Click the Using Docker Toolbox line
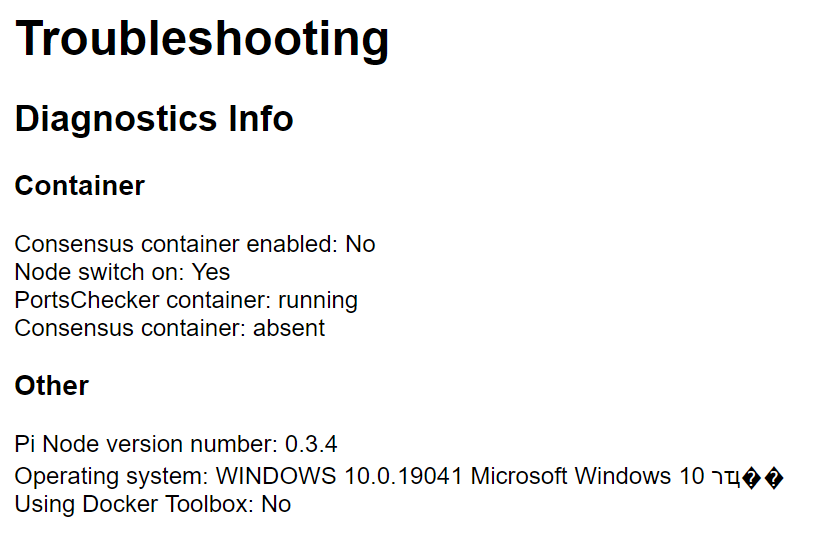This screenshot has width=824, height=534. click(x=153, y=505)
